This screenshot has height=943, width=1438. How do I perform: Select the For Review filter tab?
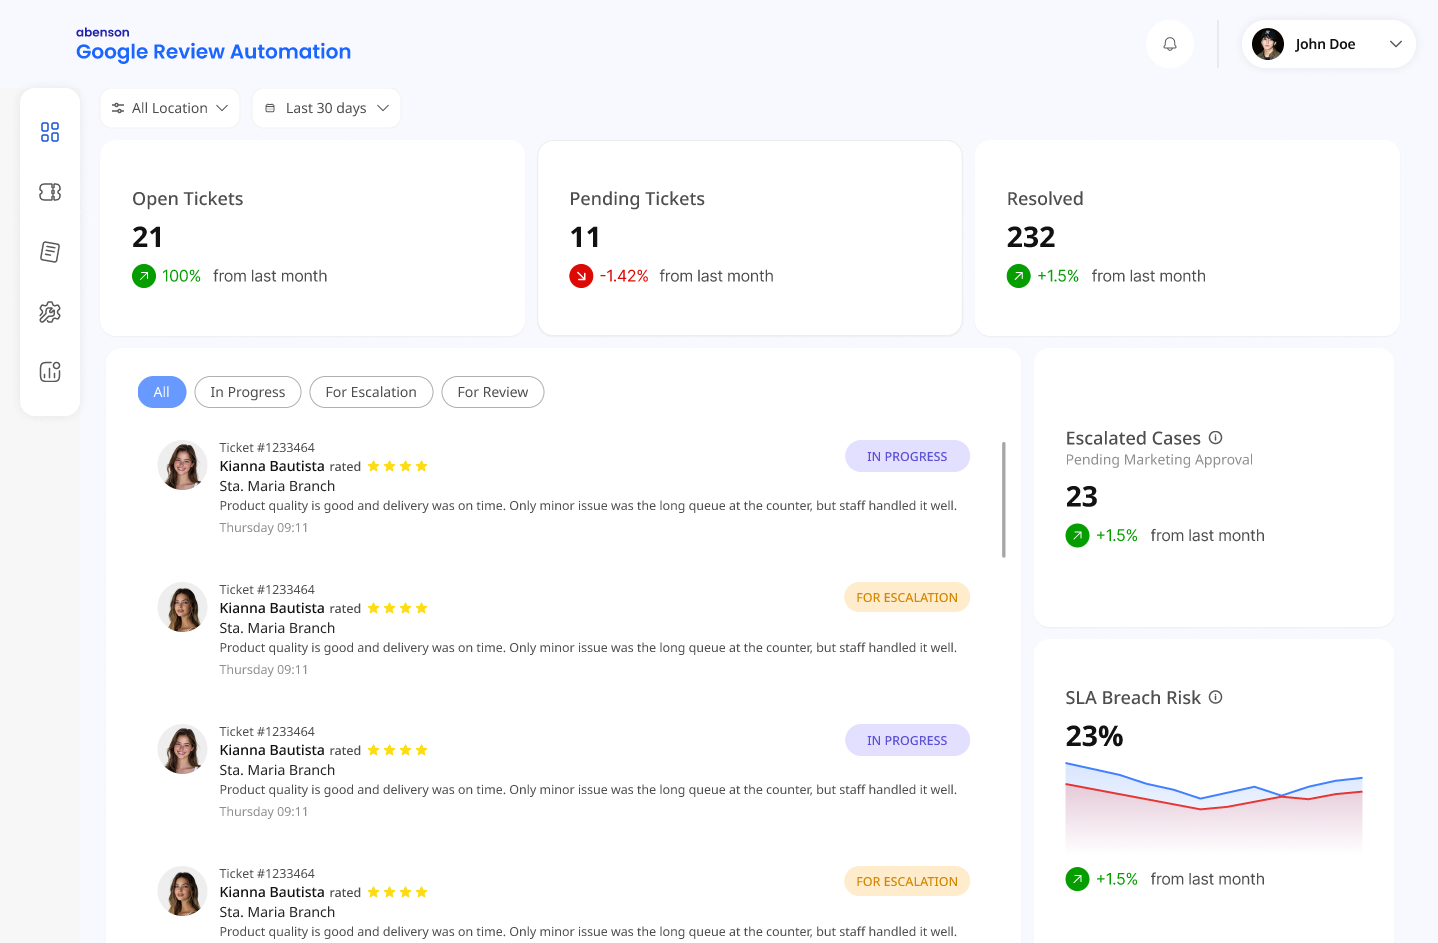493,392
